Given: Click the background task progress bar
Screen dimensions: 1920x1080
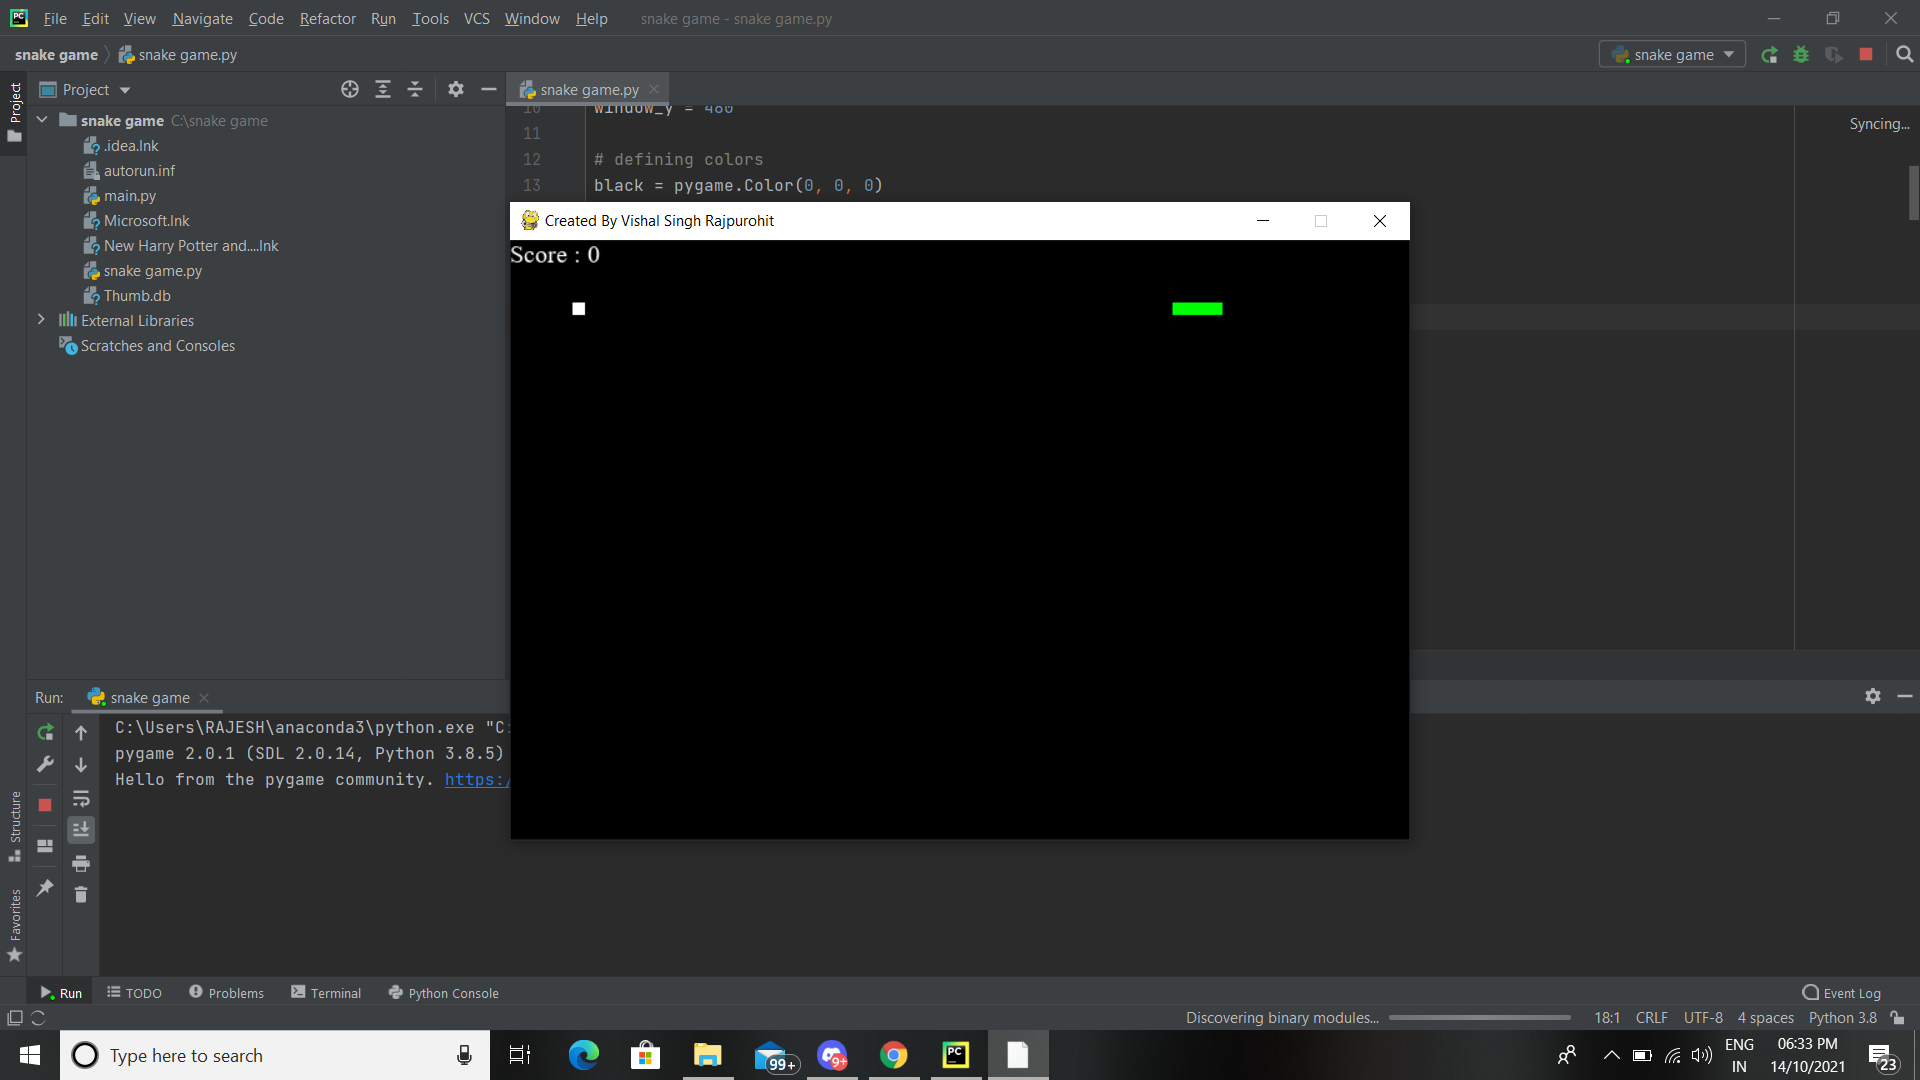Looking at the screenshot, I should pyautogui.click(x=1479, y=1018).
